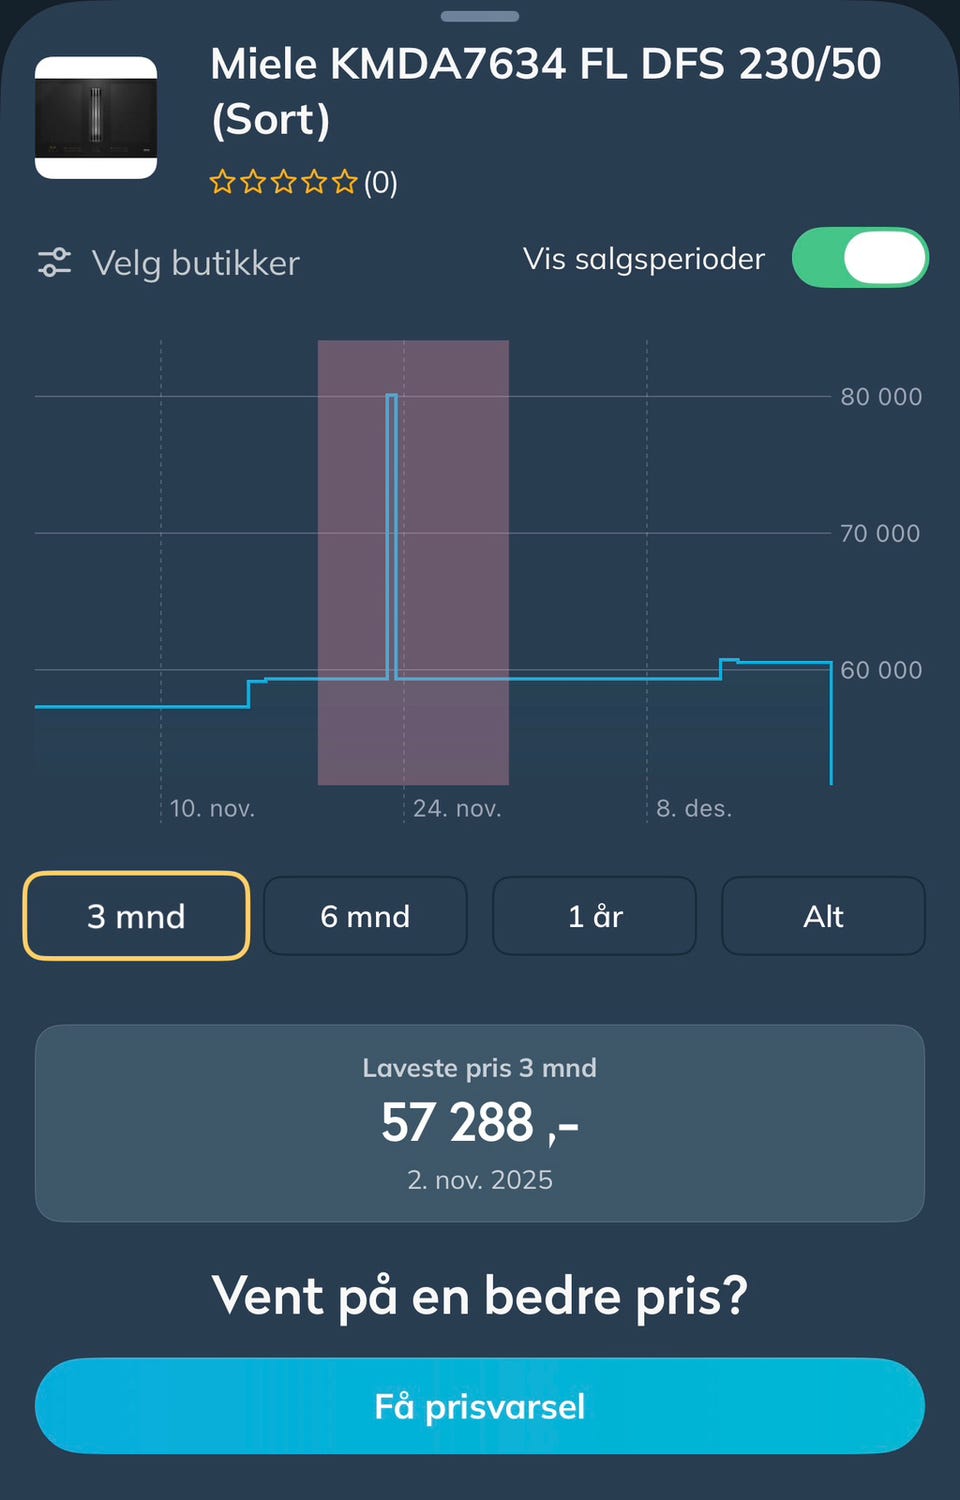
Task: Tap the shaded sales period region
Action: (x=413, y=562)
